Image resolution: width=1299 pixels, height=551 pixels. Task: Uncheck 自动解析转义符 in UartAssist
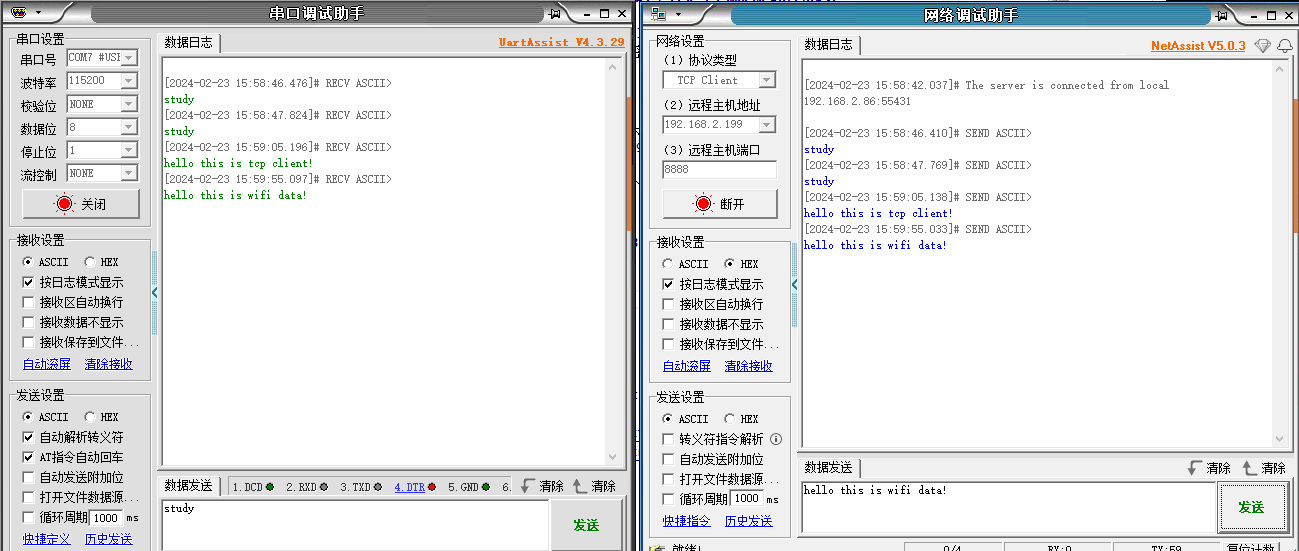28,437
